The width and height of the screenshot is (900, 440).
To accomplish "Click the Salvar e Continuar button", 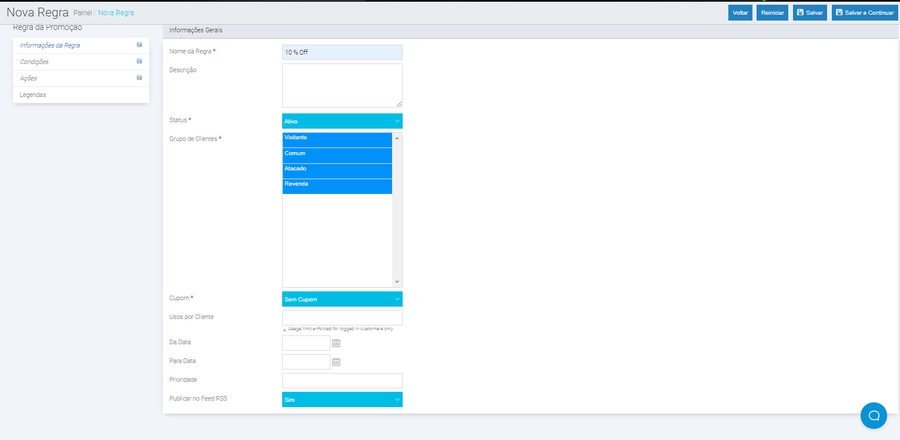I will [864, 13].
